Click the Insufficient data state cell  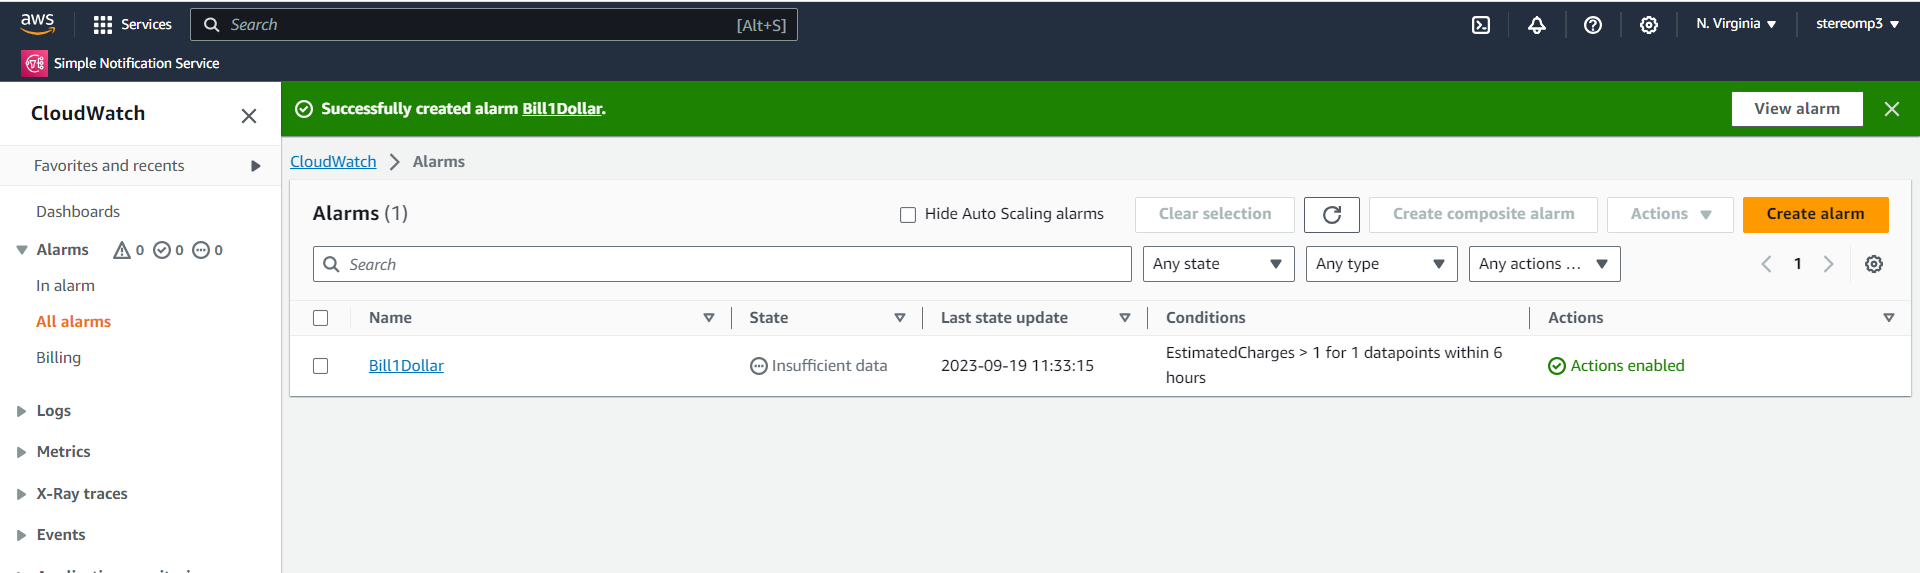tap(819, 366)
